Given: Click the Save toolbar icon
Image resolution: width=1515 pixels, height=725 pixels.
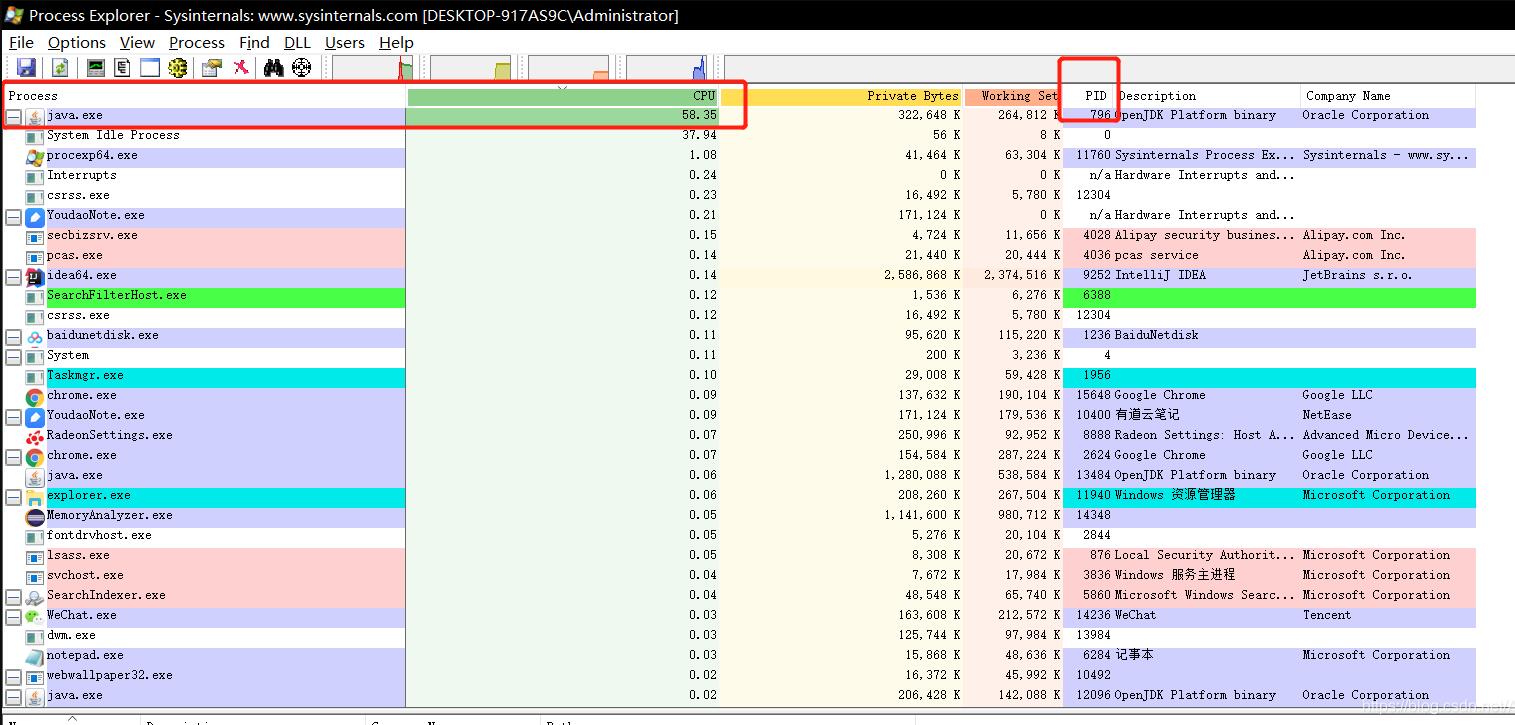Looking at the screenshot, I should [27, 68].
